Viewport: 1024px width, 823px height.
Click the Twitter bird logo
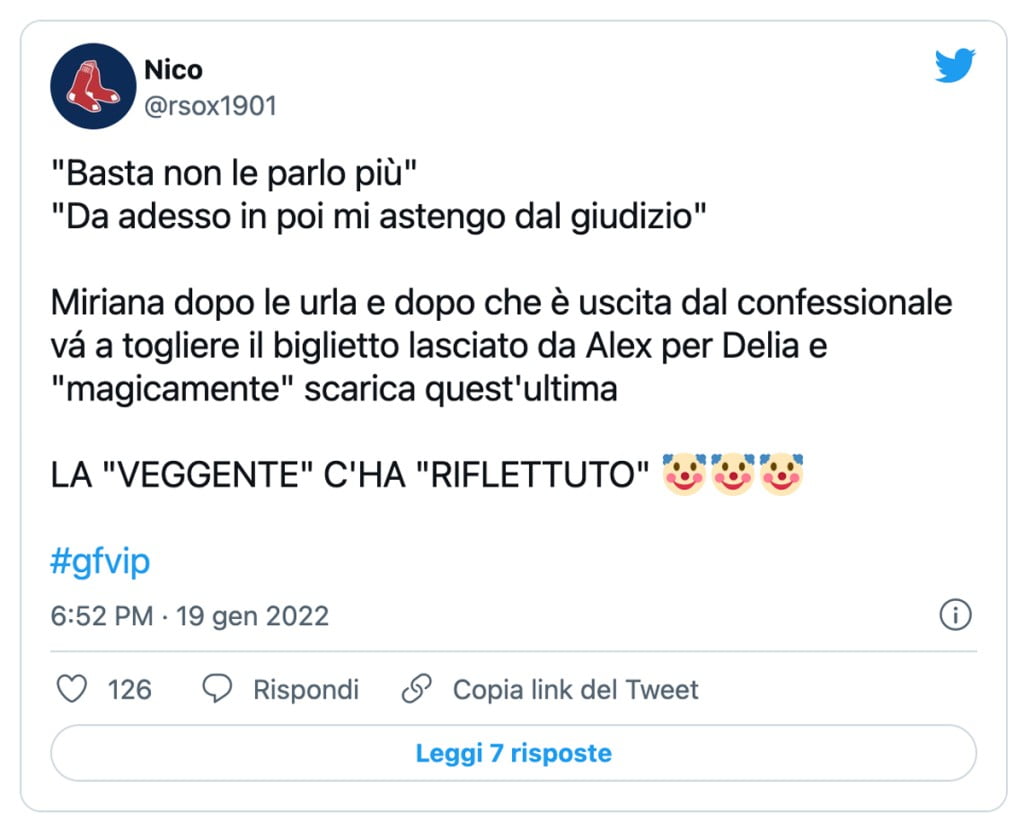tap(954, 66)
